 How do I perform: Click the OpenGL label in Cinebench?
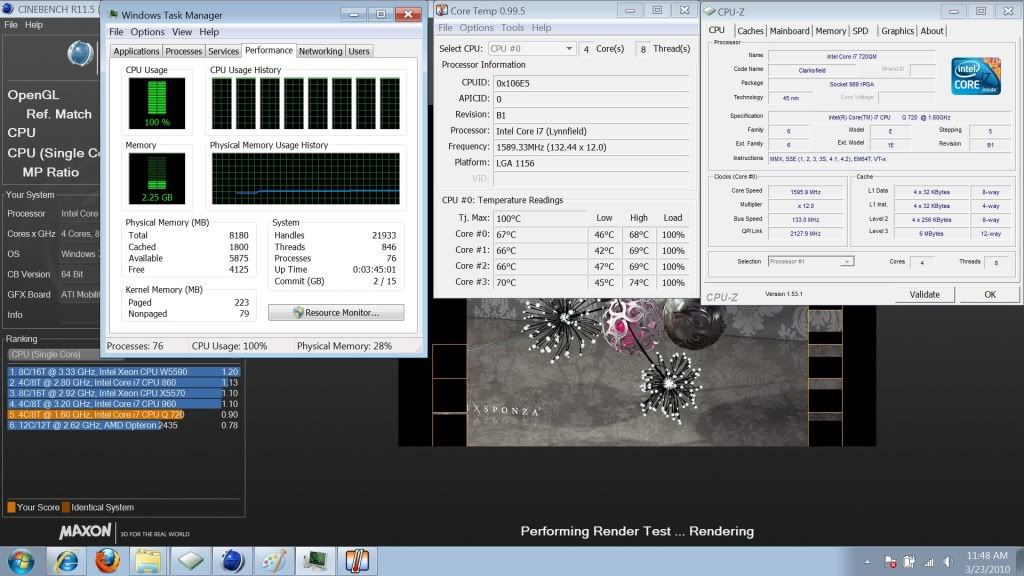33,95
